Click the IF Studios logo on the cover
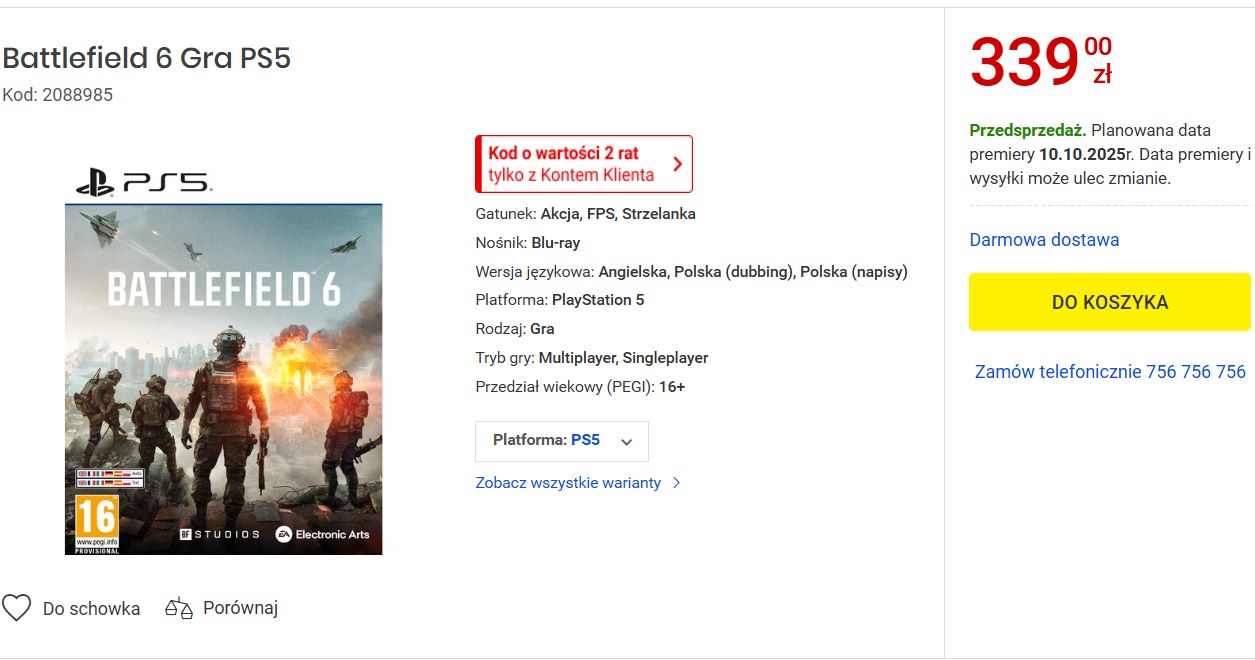 (219, 534)
